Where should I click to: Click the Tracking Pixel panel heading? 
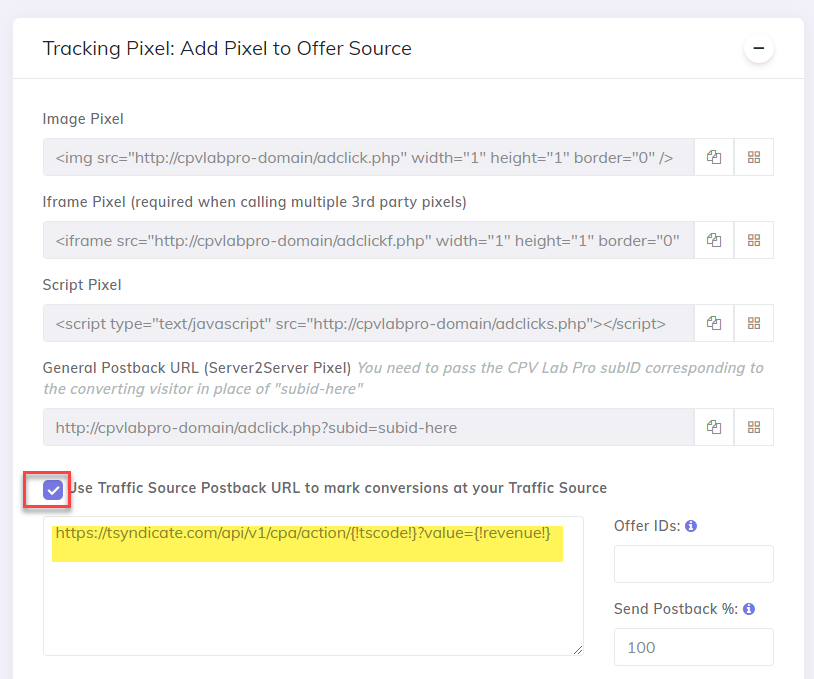(227, 48)
